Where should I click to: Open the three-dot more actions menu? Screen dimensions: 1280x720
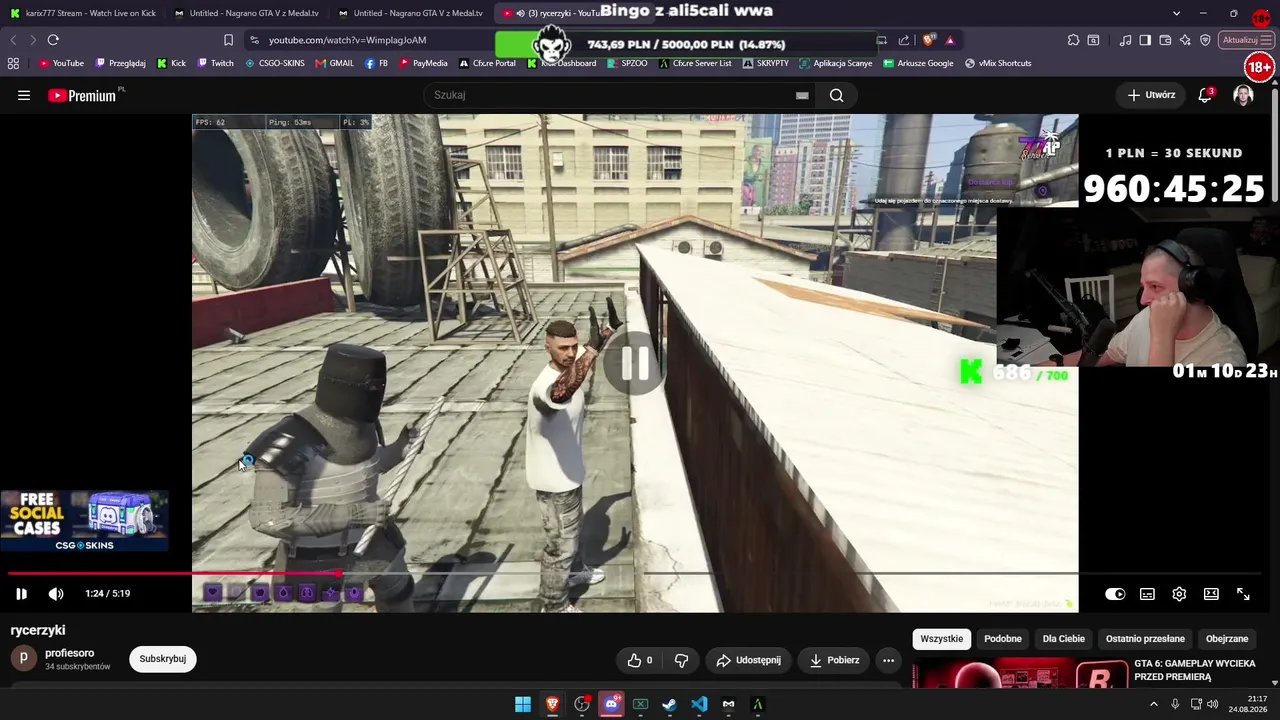(x=888, y=660)
